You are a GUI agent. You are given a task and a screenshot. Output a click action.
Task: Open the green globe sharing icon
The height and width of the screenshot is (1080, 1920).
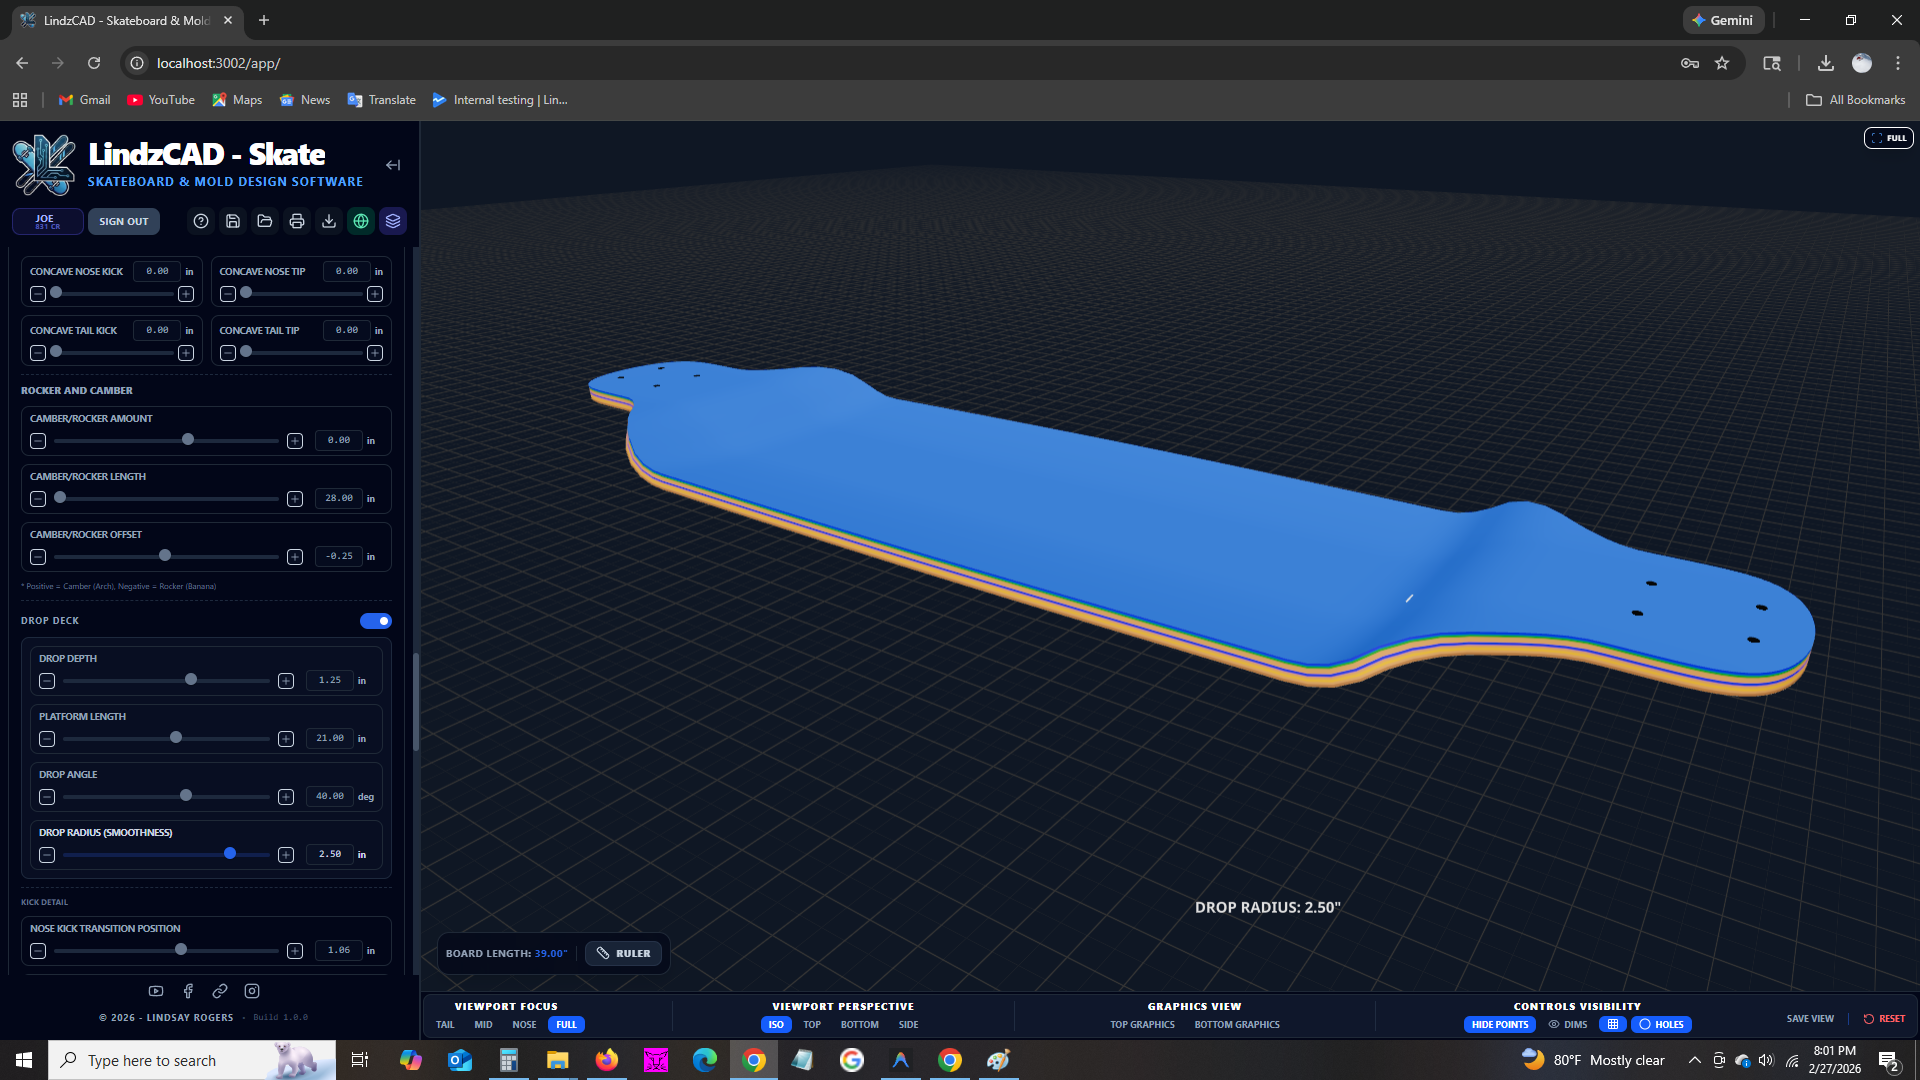click(x=360, y=221)
